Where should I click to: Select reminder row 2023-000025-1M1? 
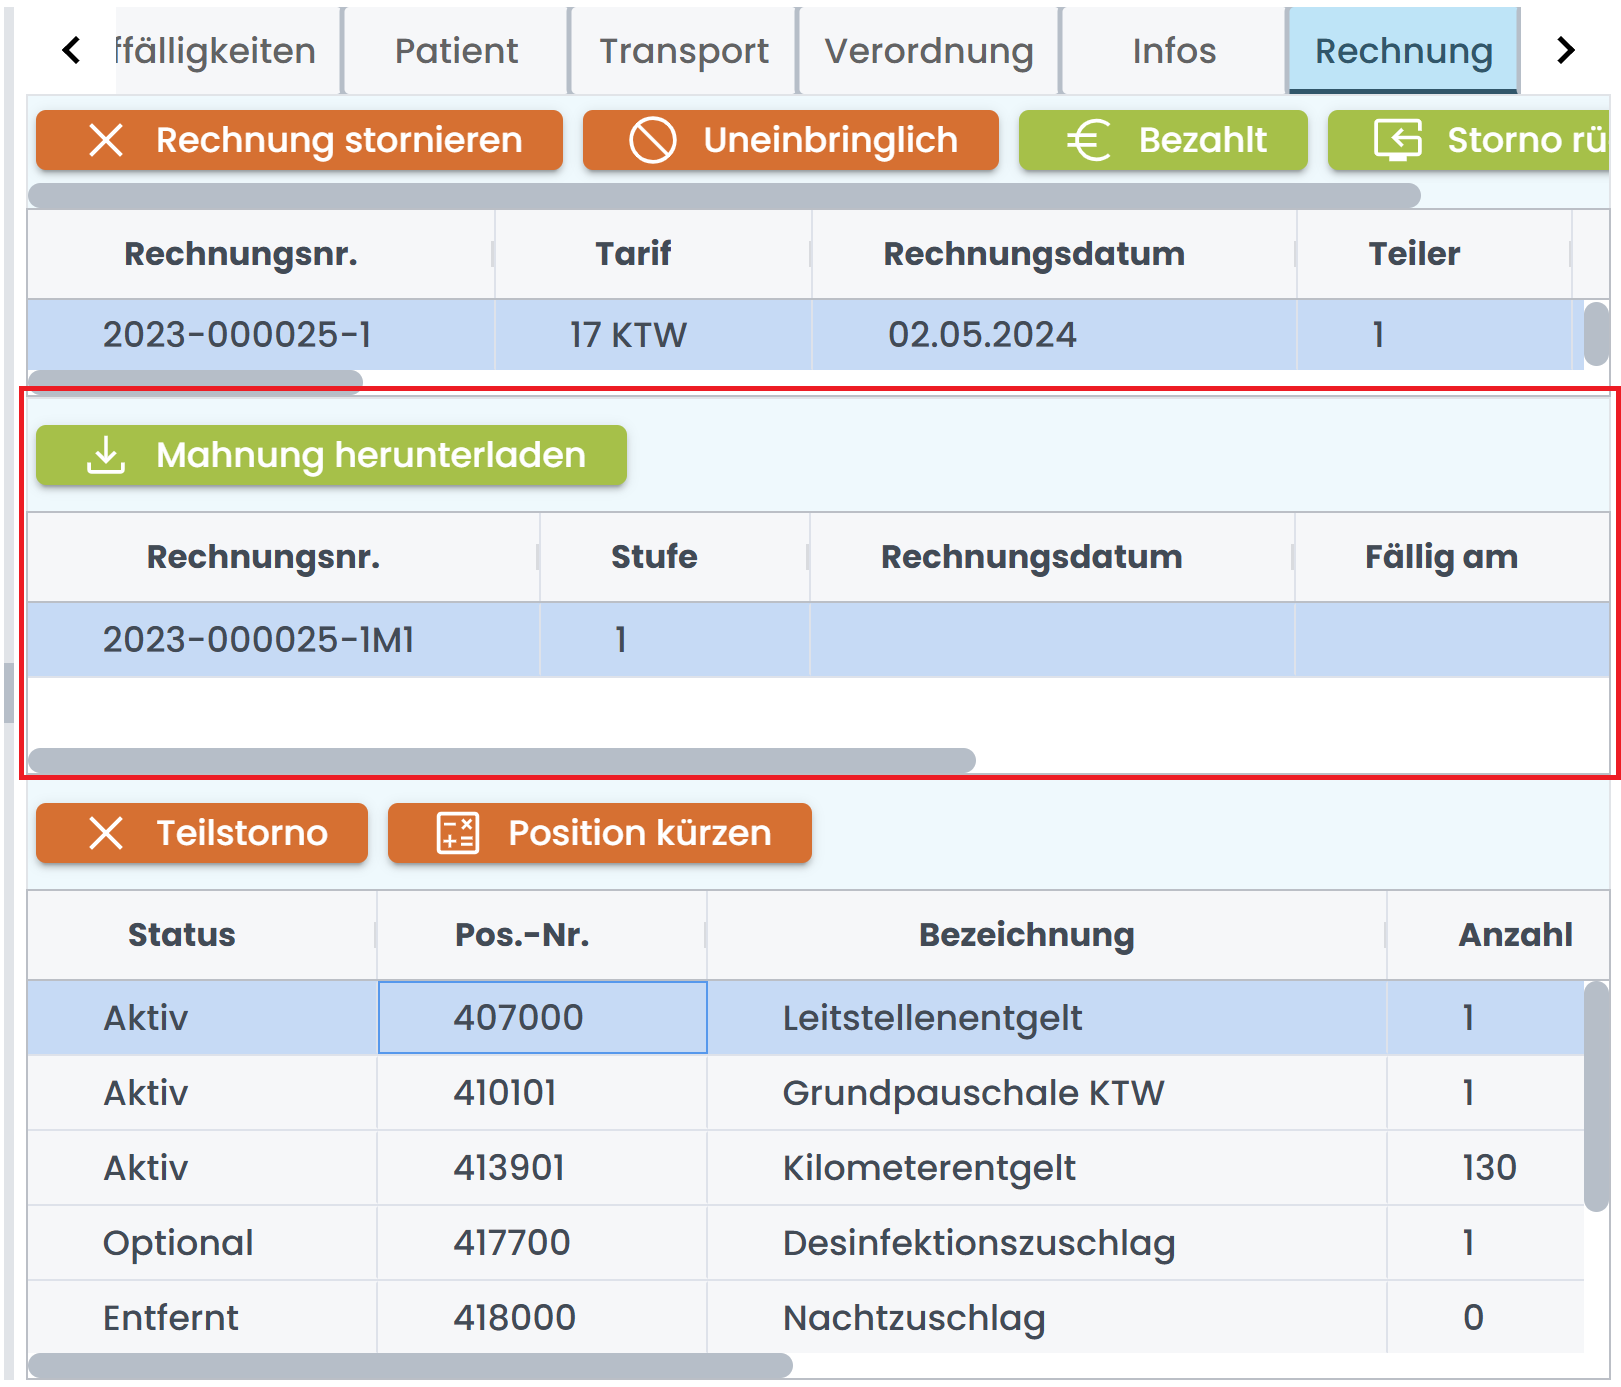pyautogui.click(x=258, y=640)
